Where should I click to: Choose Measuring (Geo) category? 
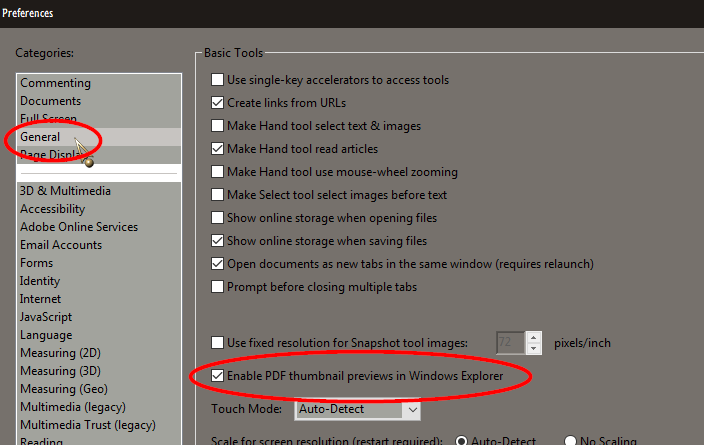pos(99,389)
